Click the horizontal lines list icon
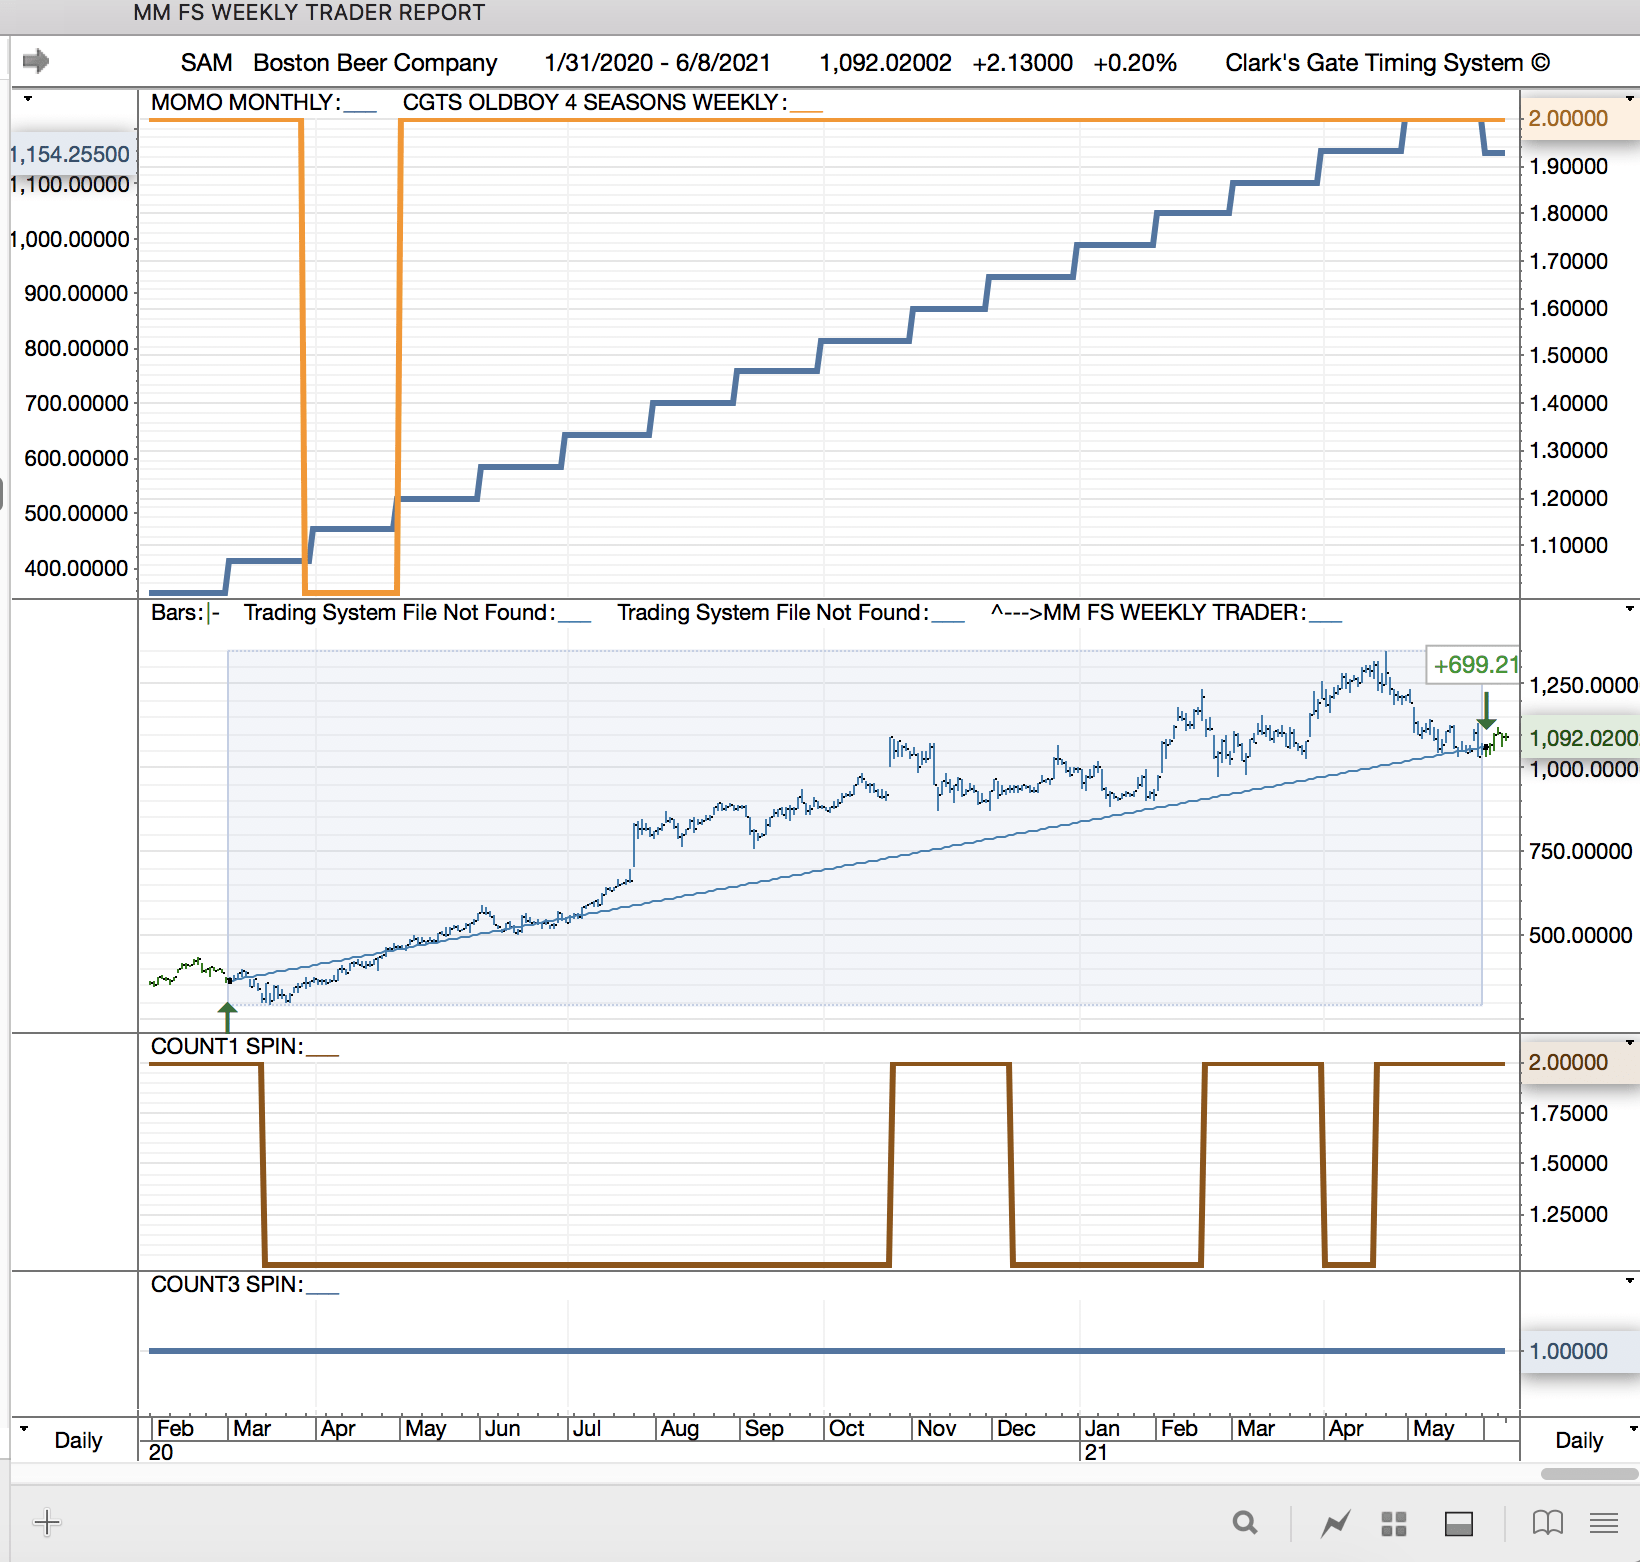 1603,1522
